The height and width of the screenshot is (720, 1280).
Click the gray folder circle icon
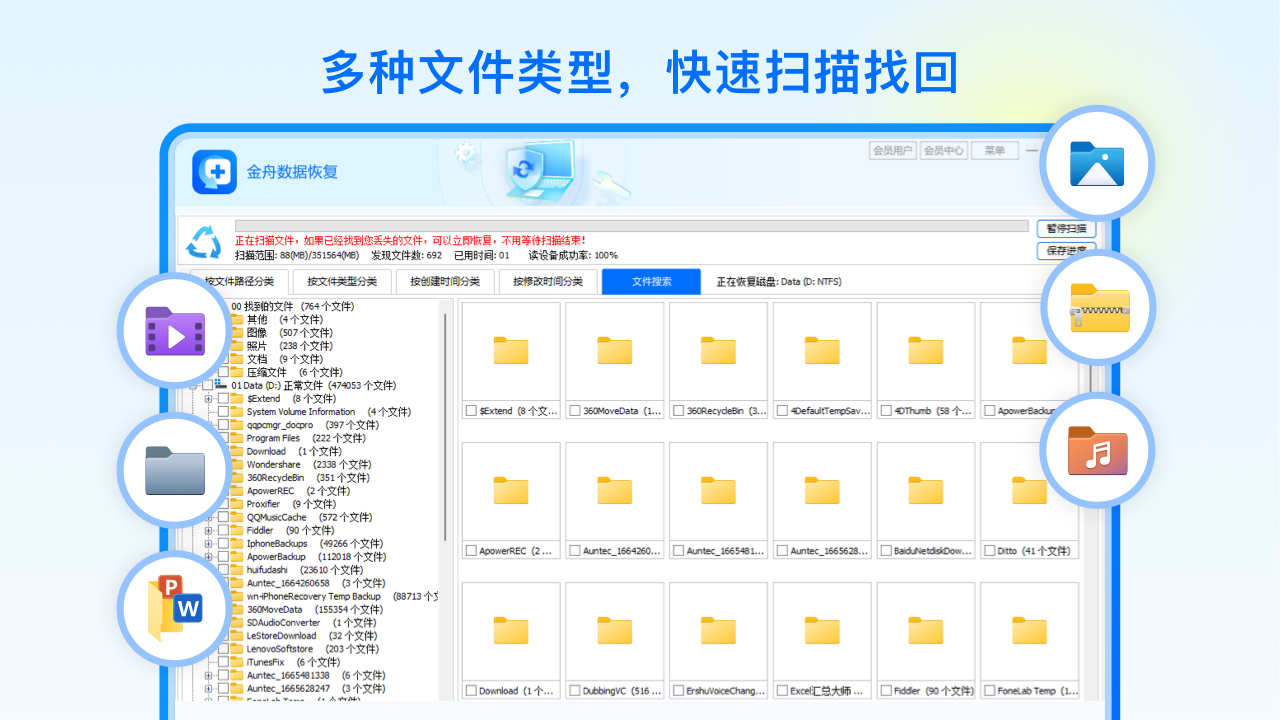173,470
